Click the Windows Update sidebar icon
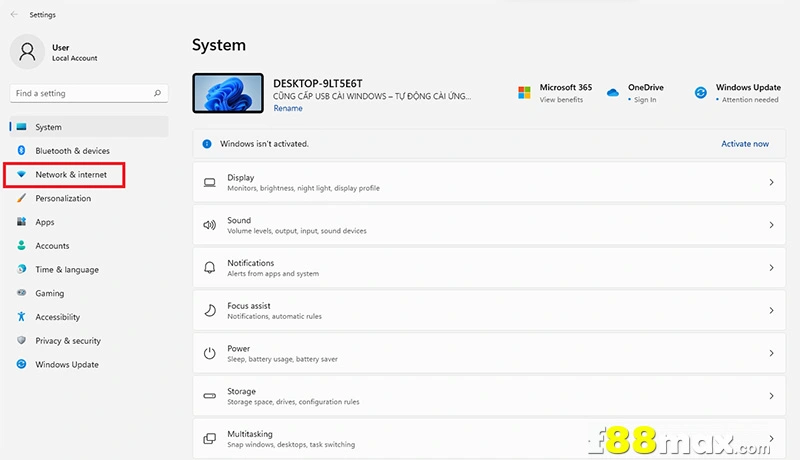The height and width of the screenshot is (460, 800). pyautogui.click(x=21, y=364)
